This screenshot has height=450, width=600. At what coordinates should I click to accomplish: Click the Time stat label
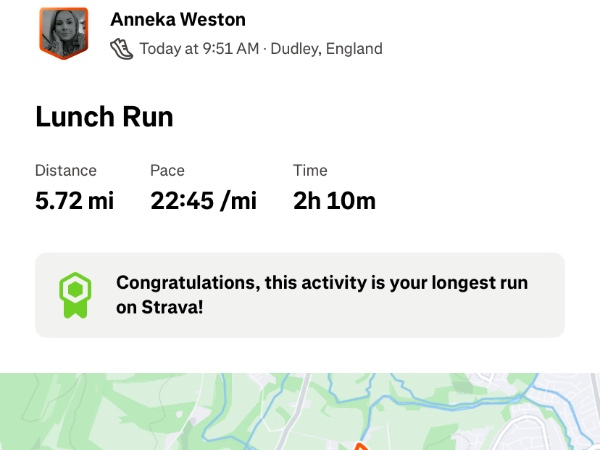[310, 171]
